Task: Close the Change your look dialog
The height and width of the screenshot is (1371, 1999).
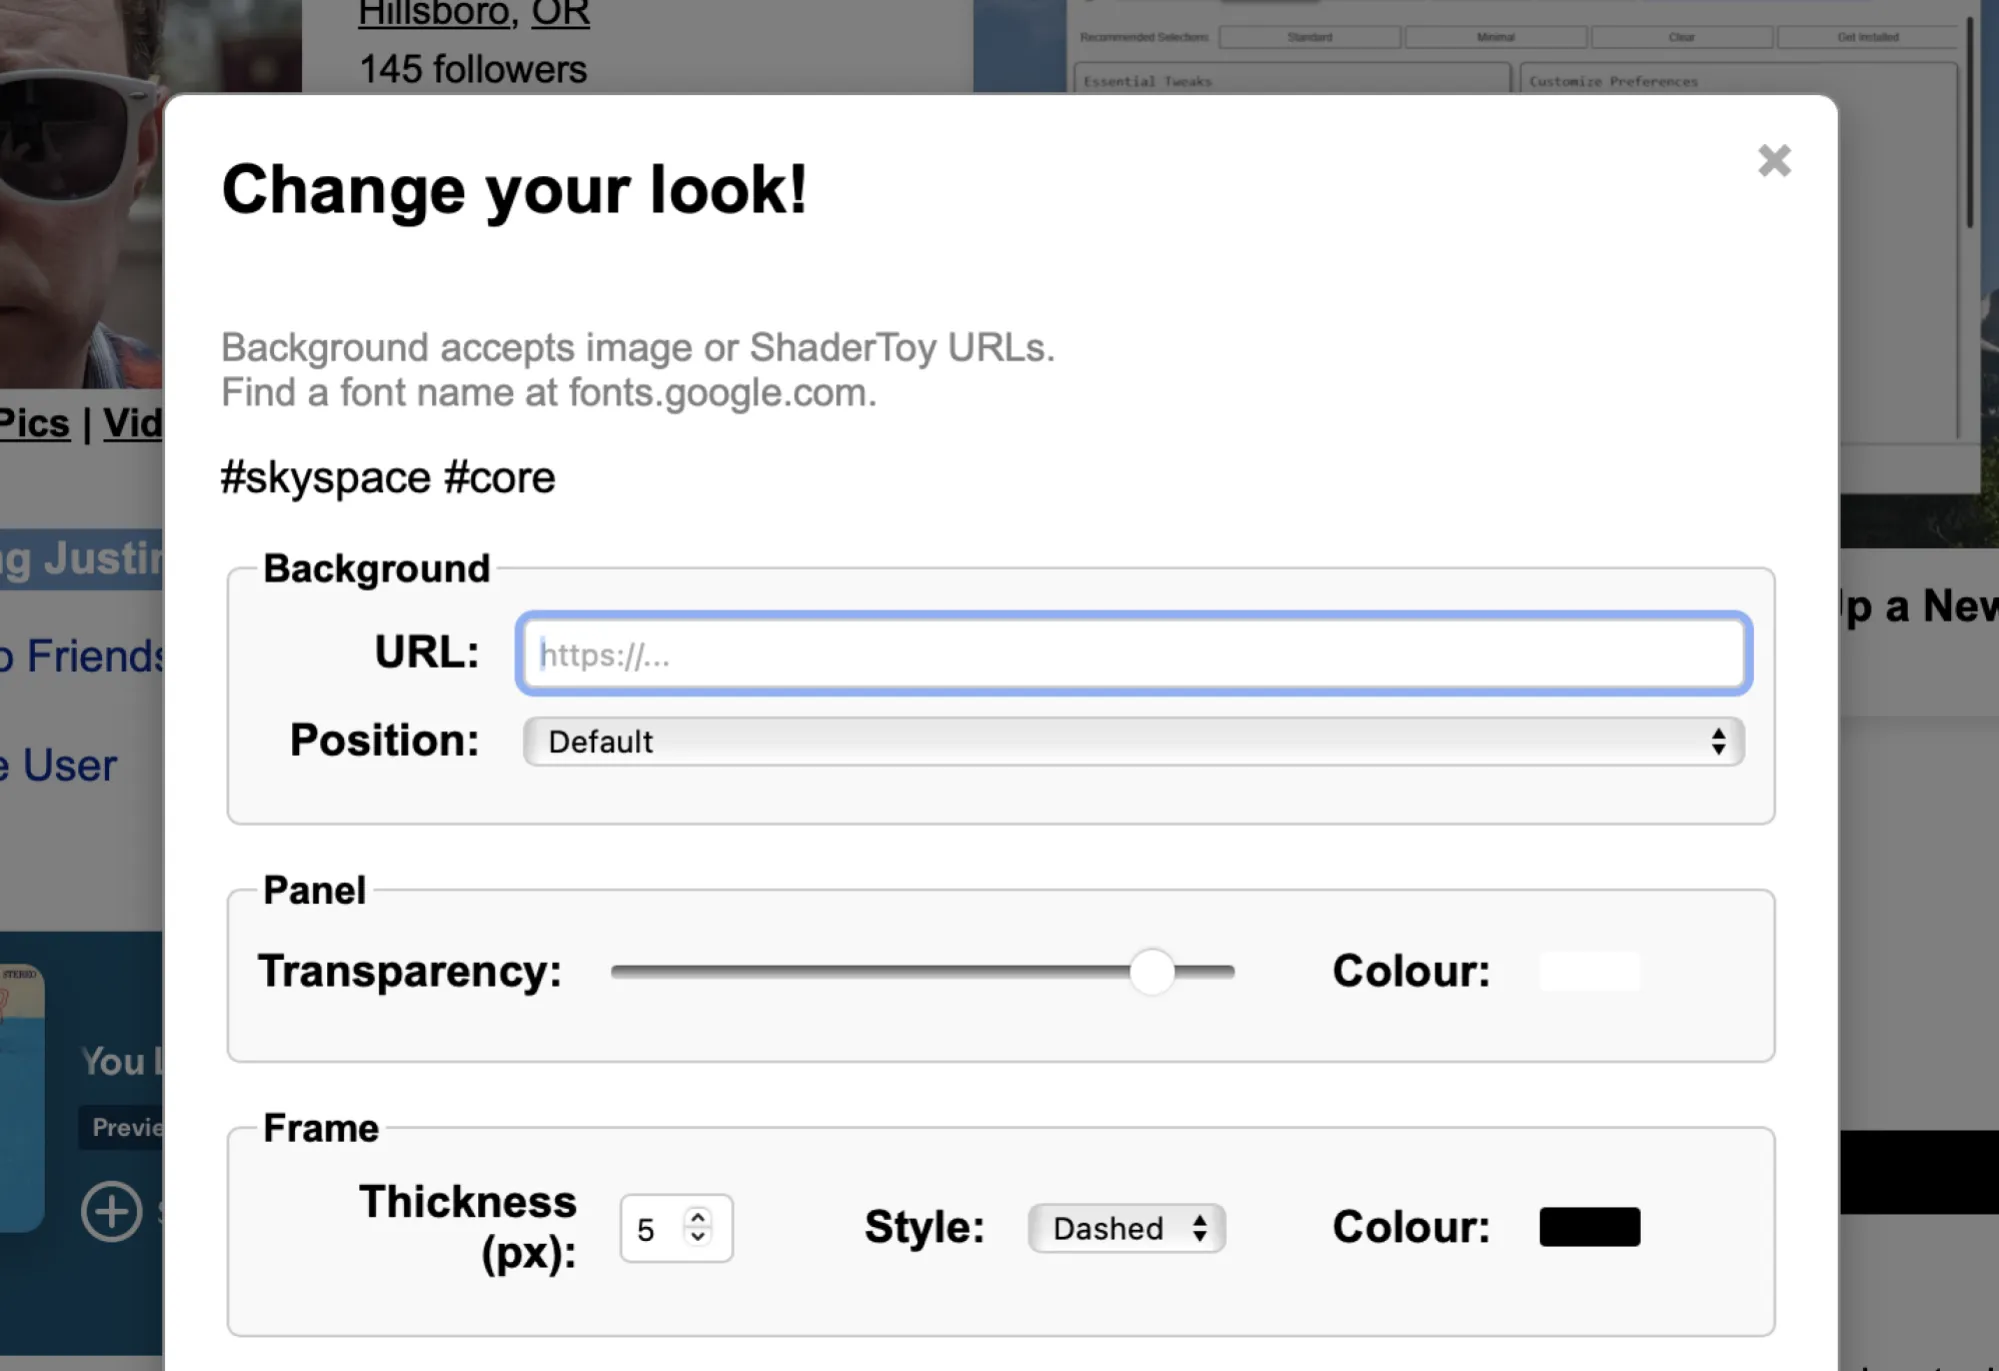Action: (x=1773, y=161)
